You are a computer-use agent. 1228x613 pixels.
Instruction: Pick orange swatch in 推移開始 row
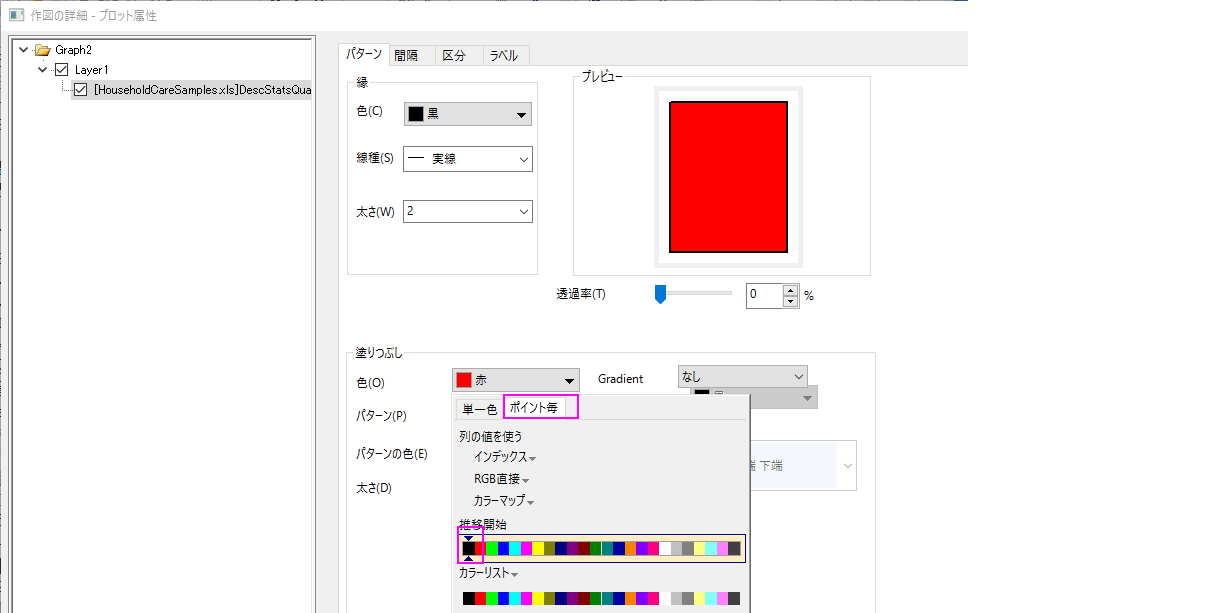click(x=630, y=548)
